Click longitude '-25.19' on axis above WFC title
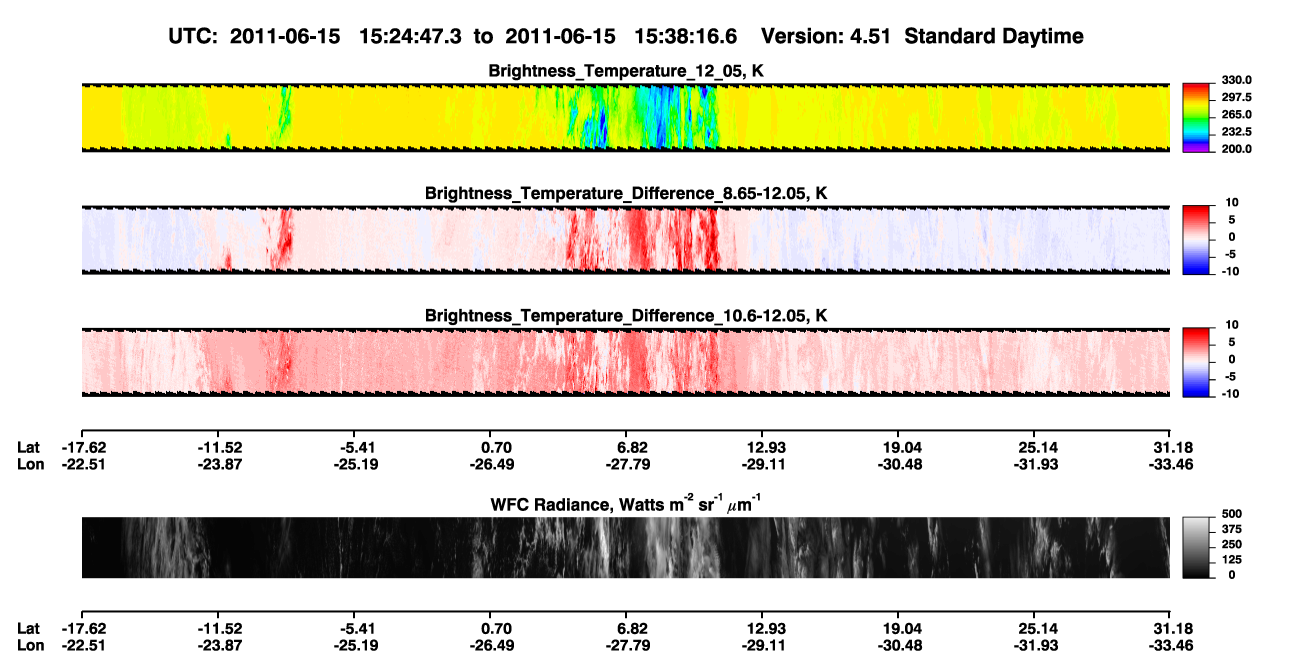The height and width of the screenshot is (667, 1300). click(357, 464)
